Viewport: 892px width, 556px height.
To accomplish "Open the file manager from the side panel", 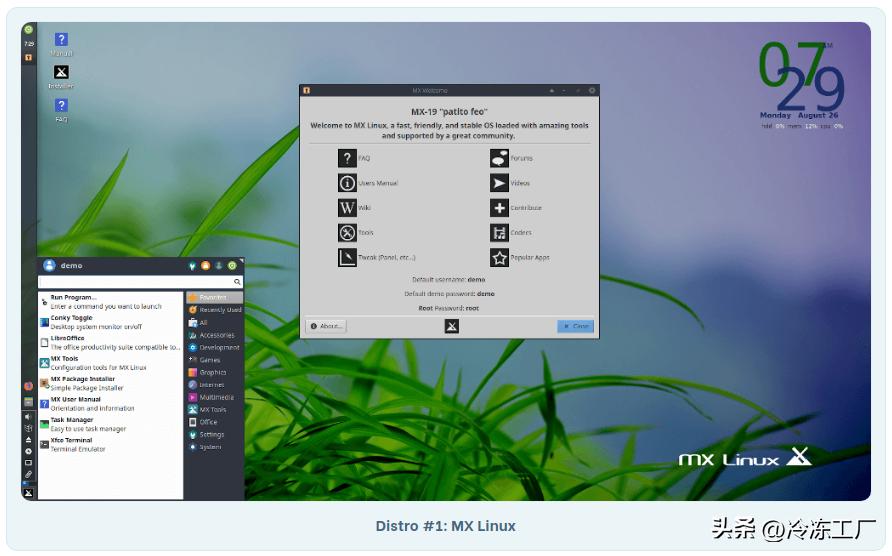I will [x=28, y=402].
